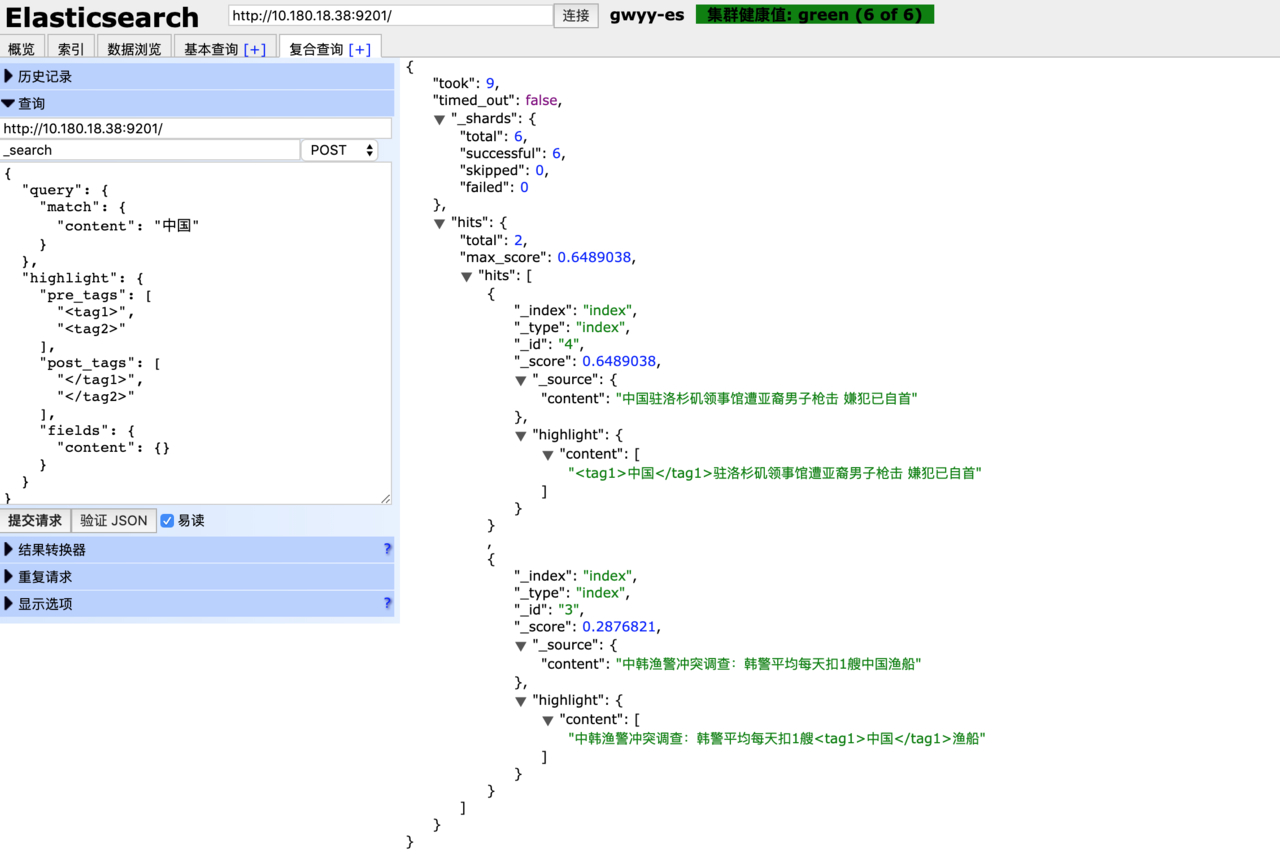Image resolution: width=1280 pixels, height=863 pixels.
Task: Click the gwyy-es cluster name
Action: click(647, 15)
